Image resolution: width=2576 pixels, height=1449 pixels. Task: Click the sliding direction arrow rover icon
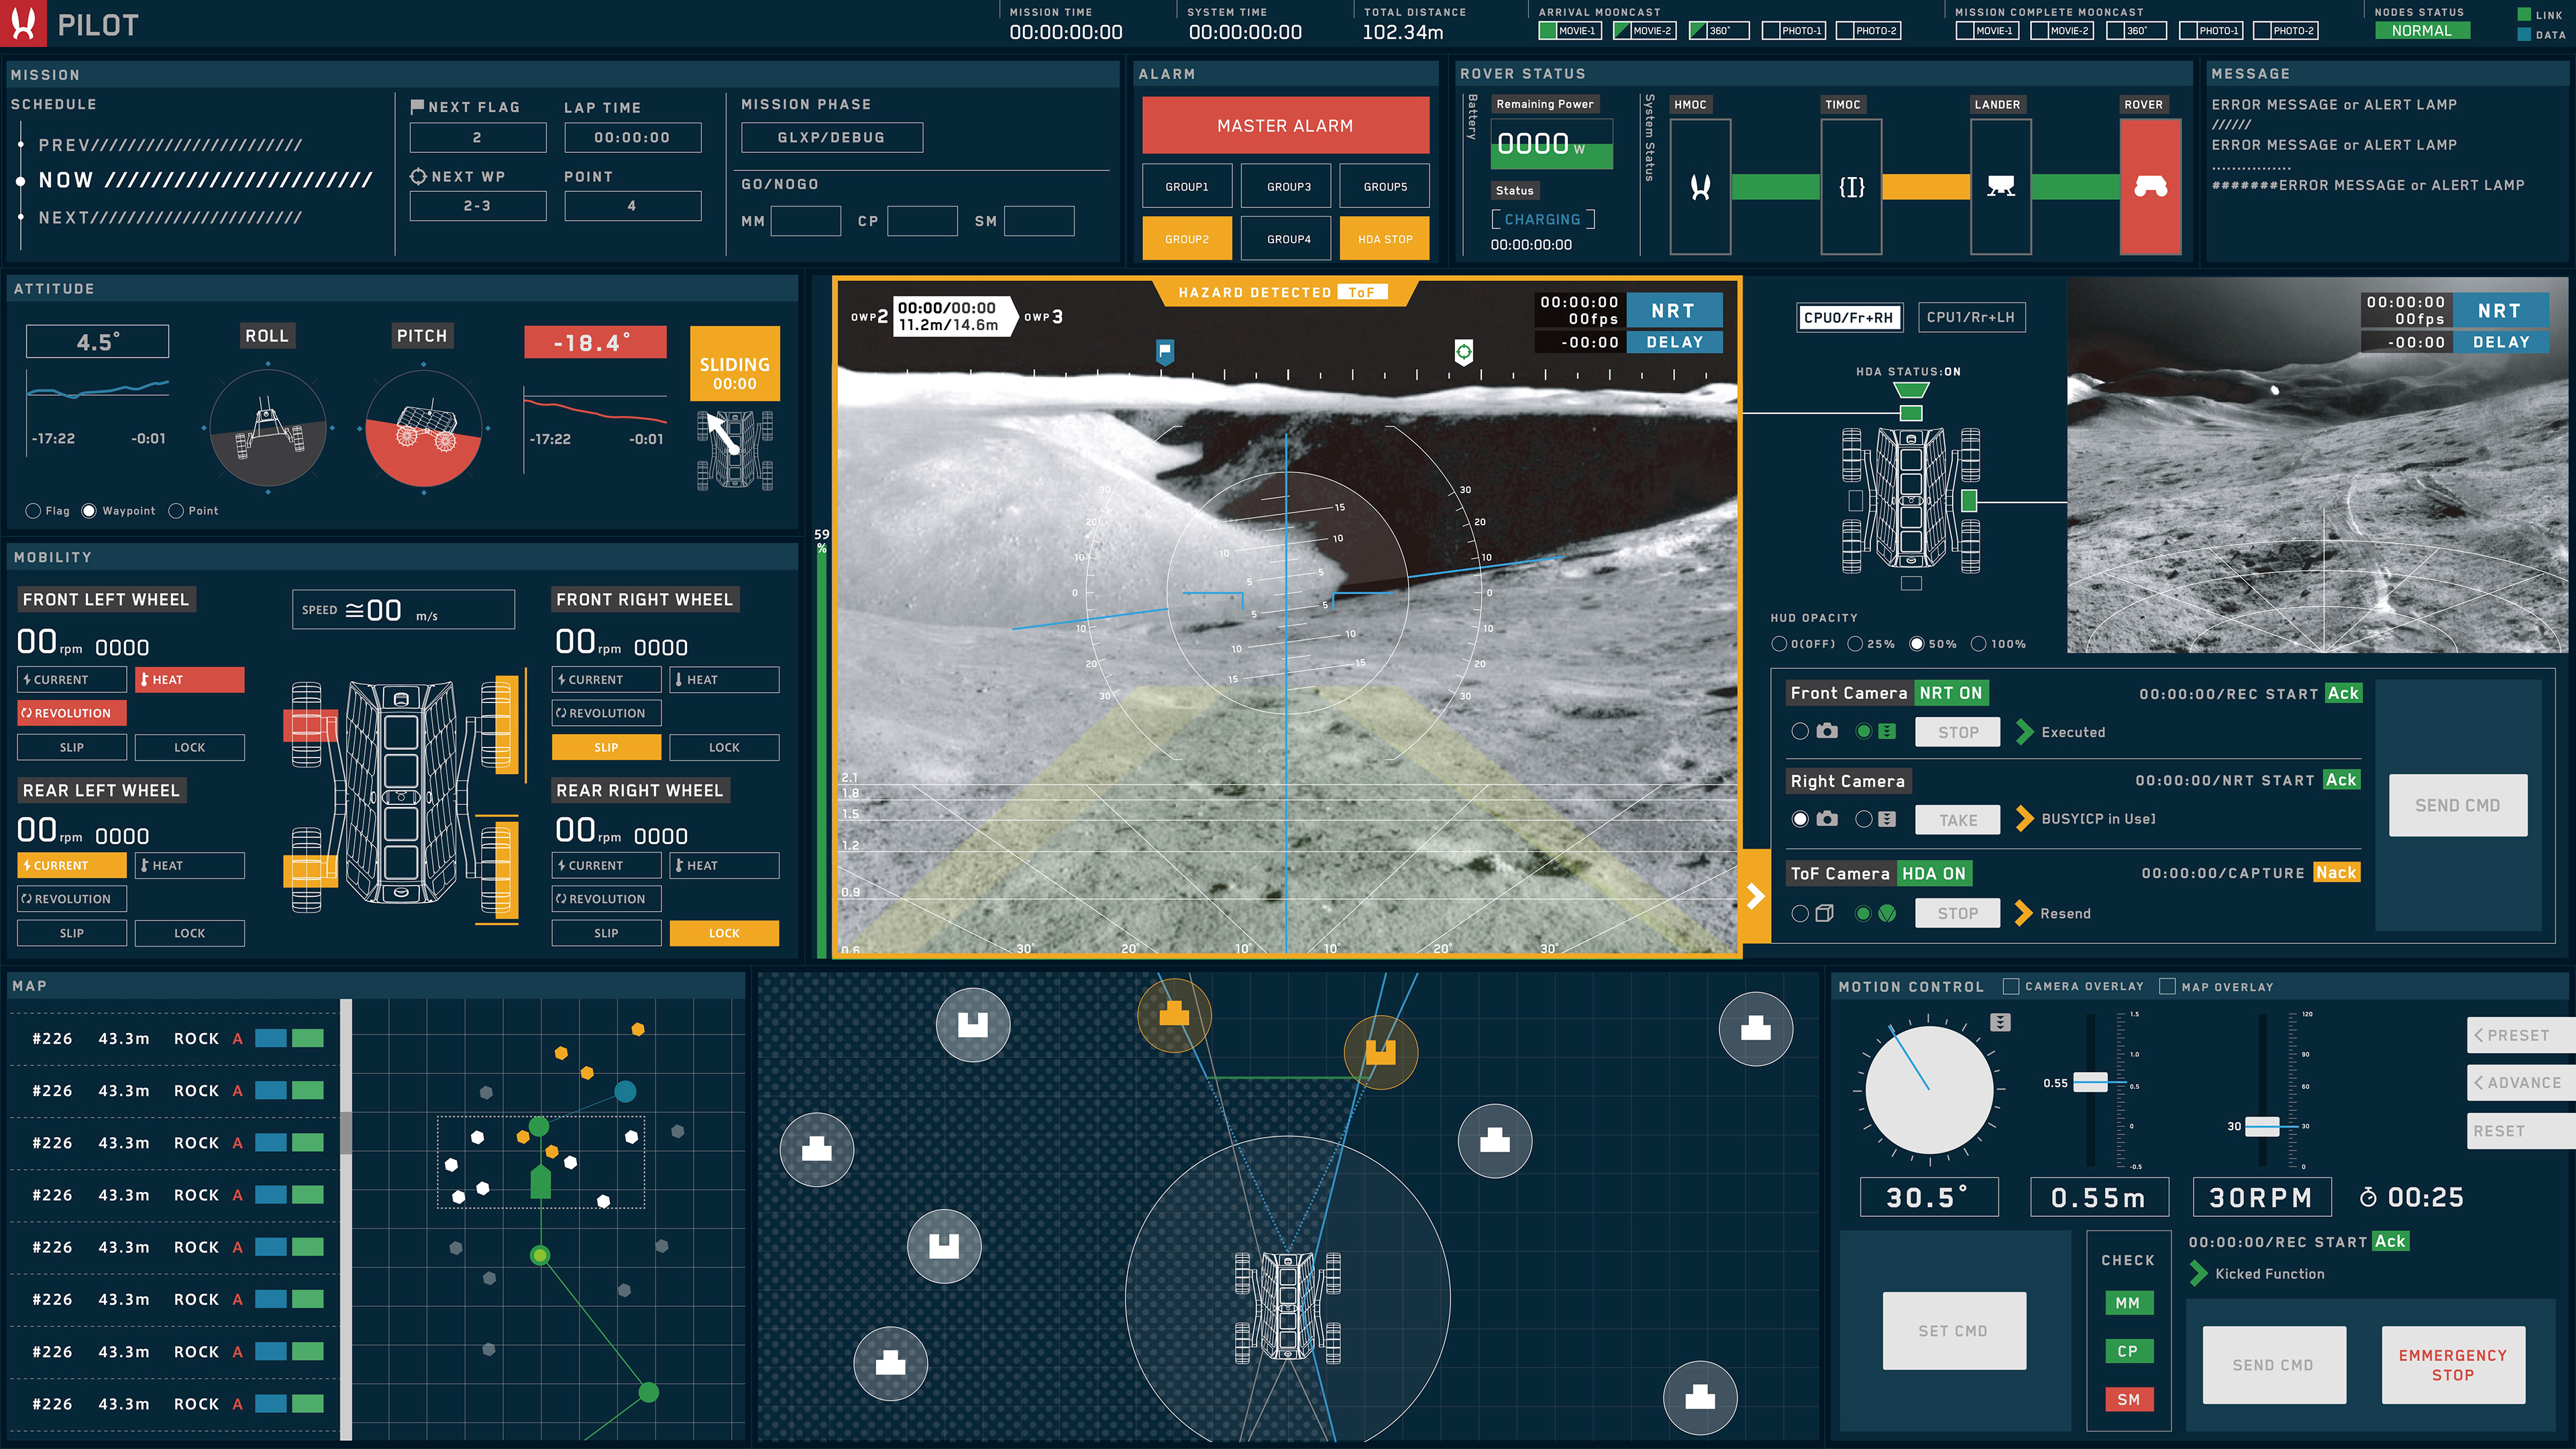click(734, 450)
